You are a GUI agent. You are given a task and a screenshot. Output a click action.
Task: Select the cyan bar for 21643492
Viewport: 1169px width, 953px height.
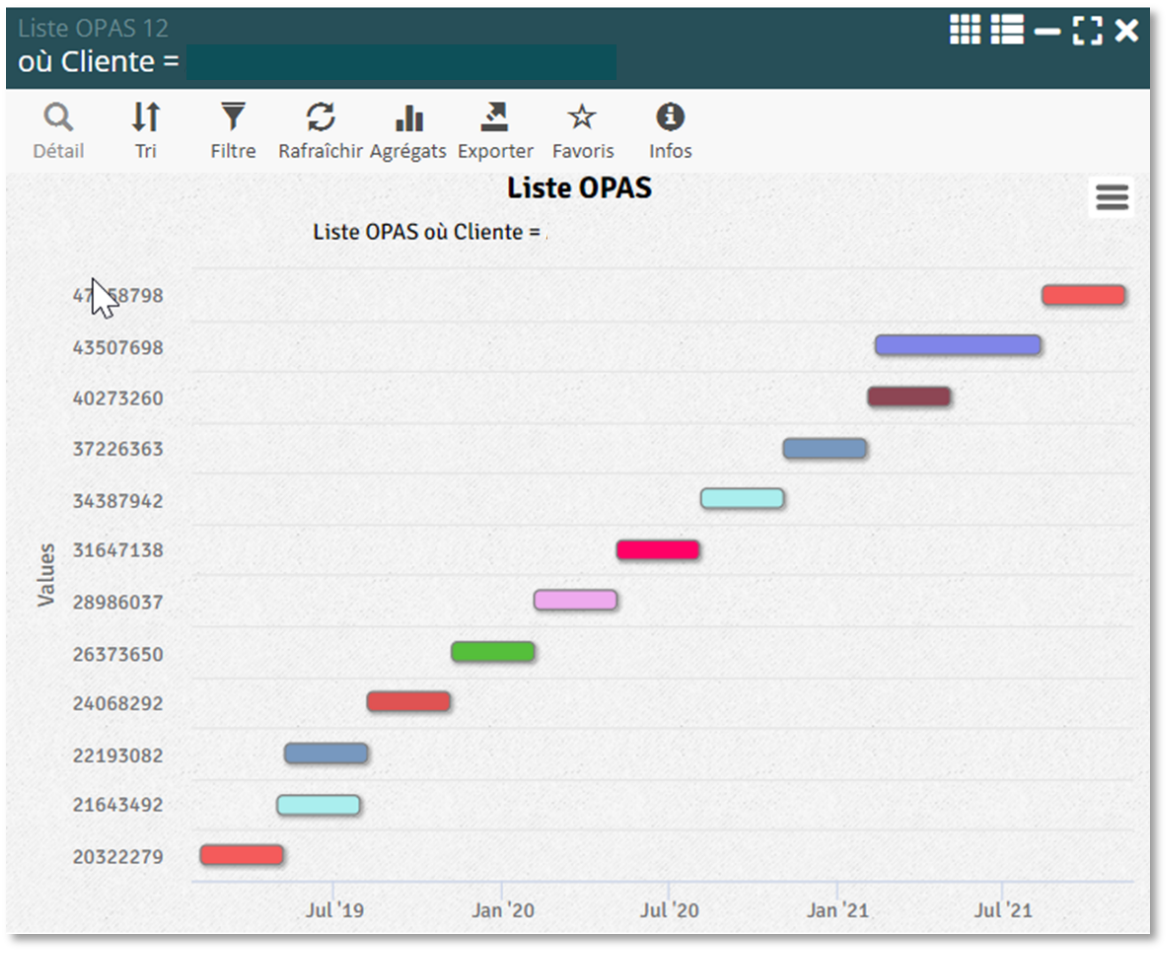[318, 805]
